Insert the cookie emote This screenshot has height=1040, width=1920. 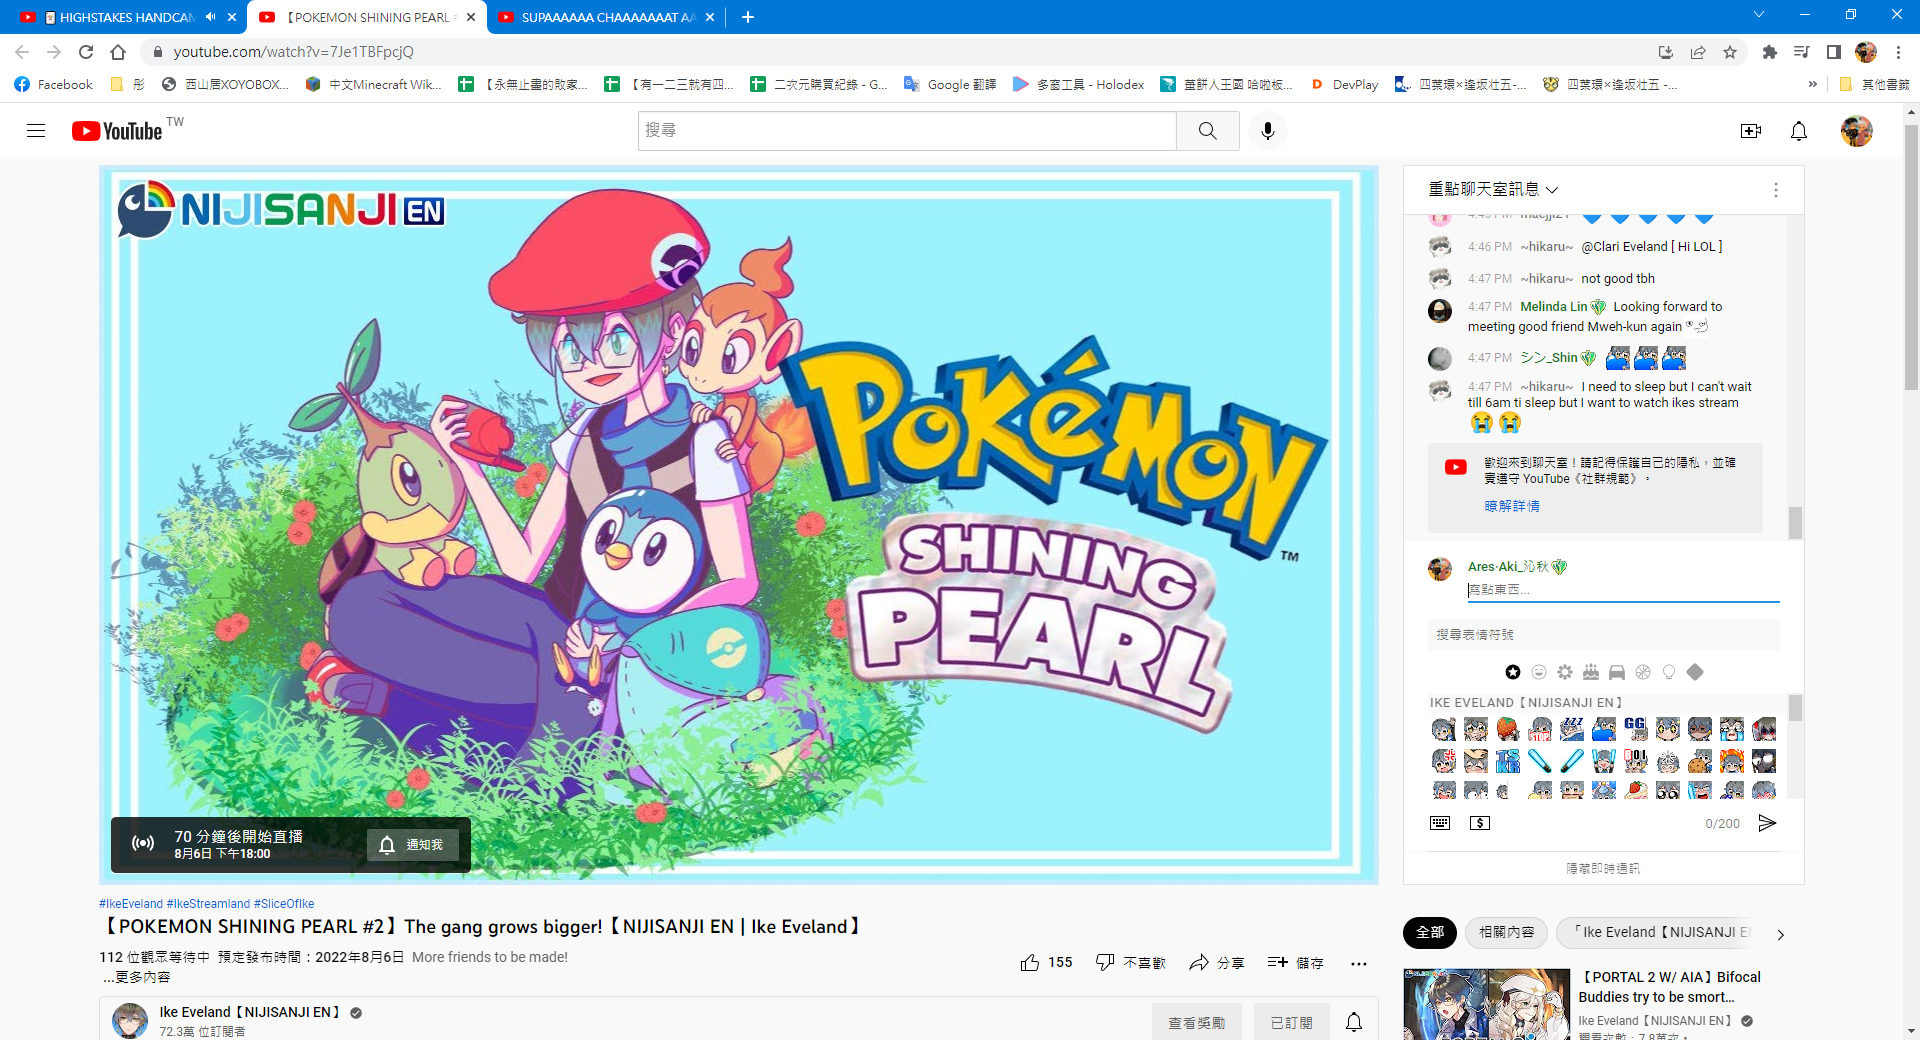1699,761
